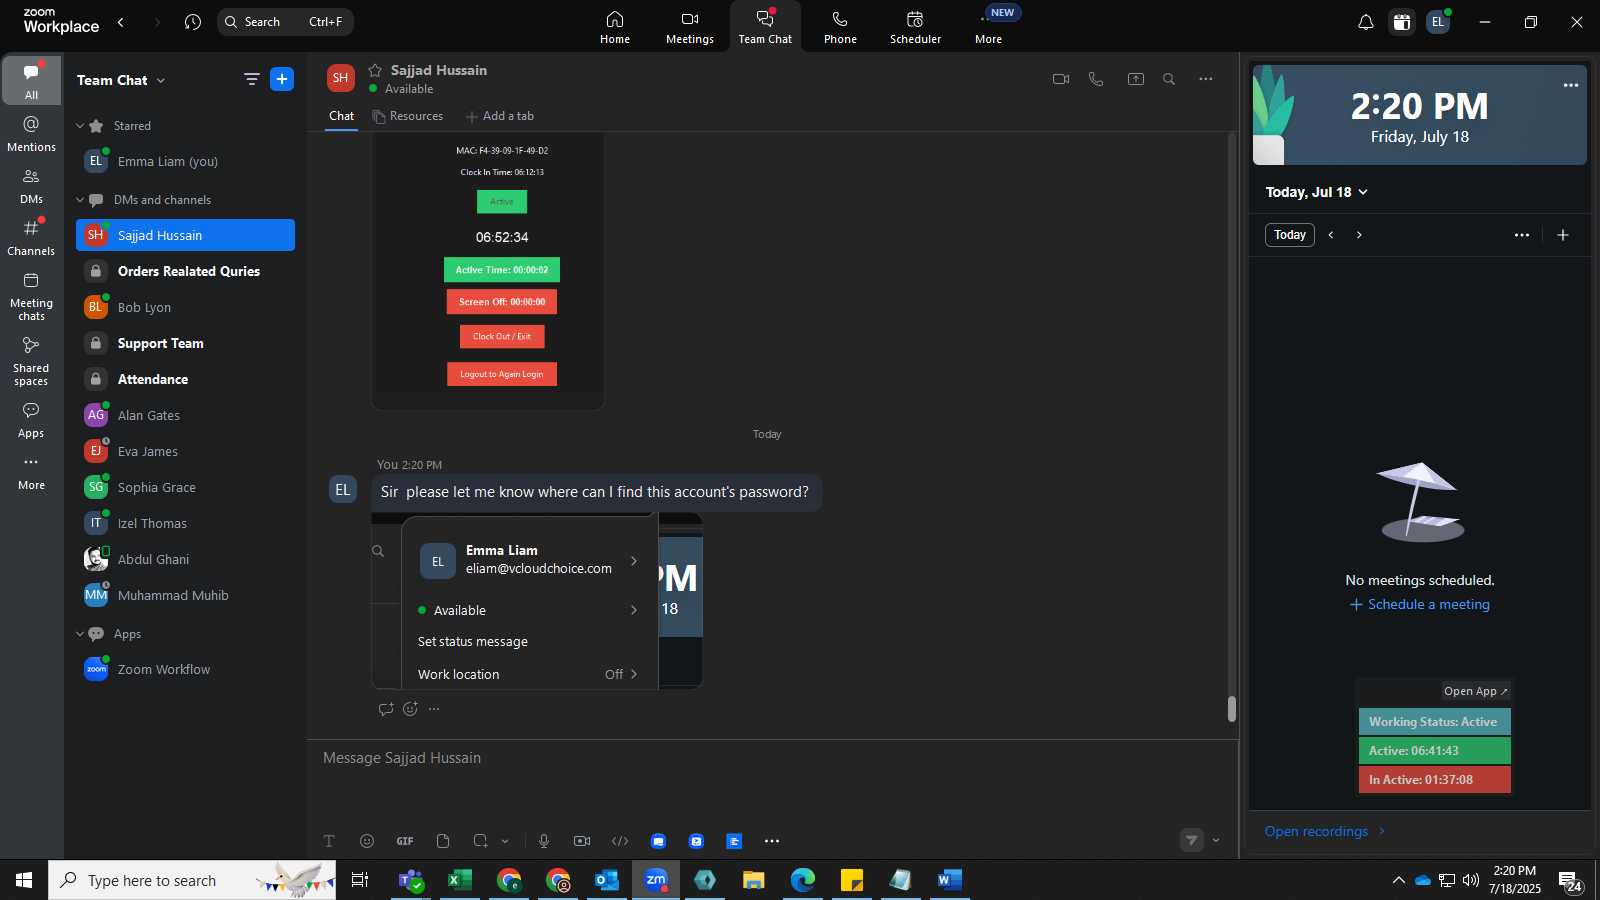
Task: Show DMs in the sidebar
Action: tap(31, 186)
